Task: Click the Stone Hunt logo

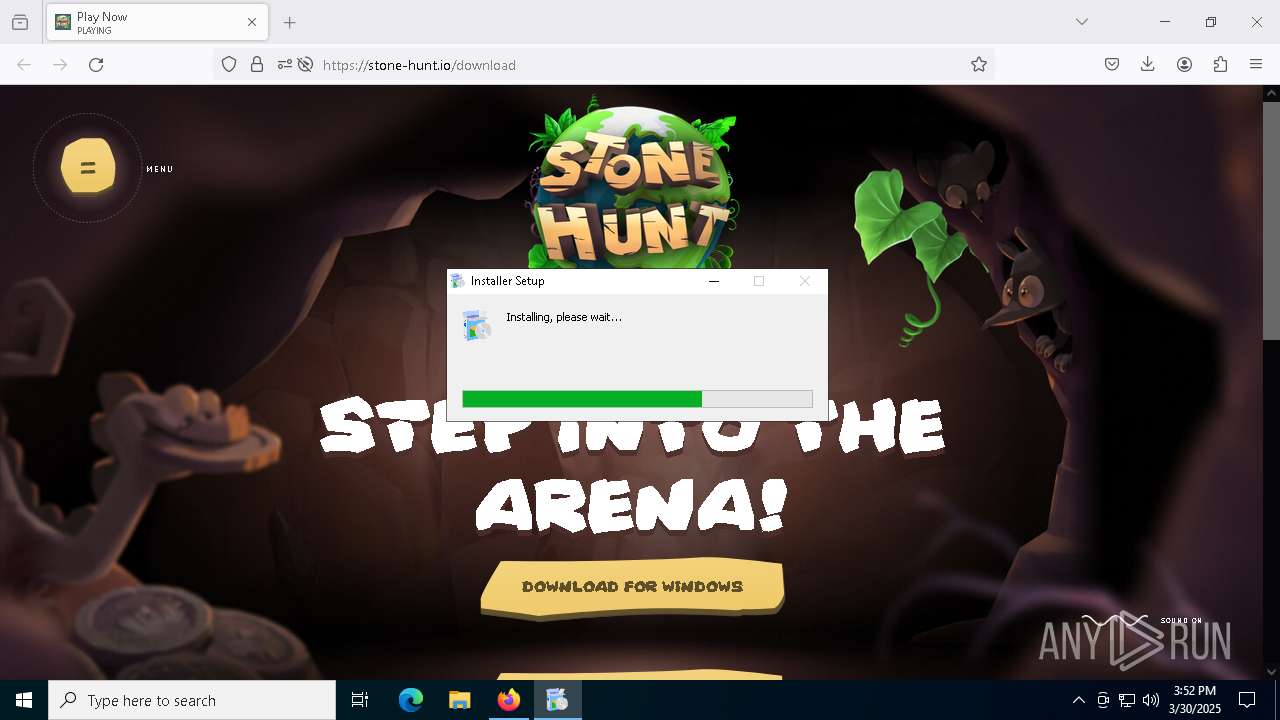Action: 633,183
